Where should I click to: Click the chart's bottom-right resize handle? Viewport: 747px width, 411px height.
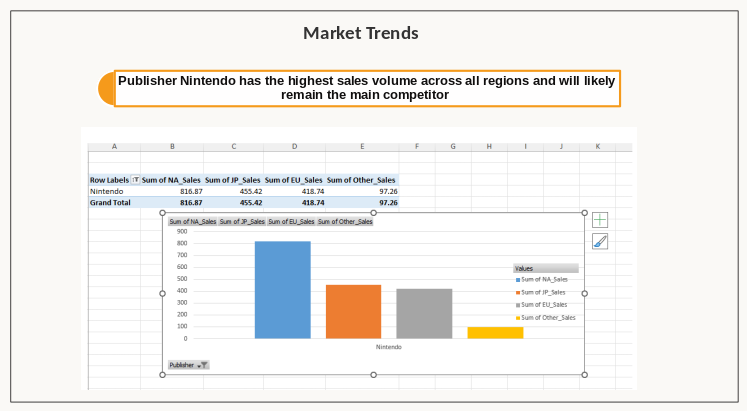point(585,375)
